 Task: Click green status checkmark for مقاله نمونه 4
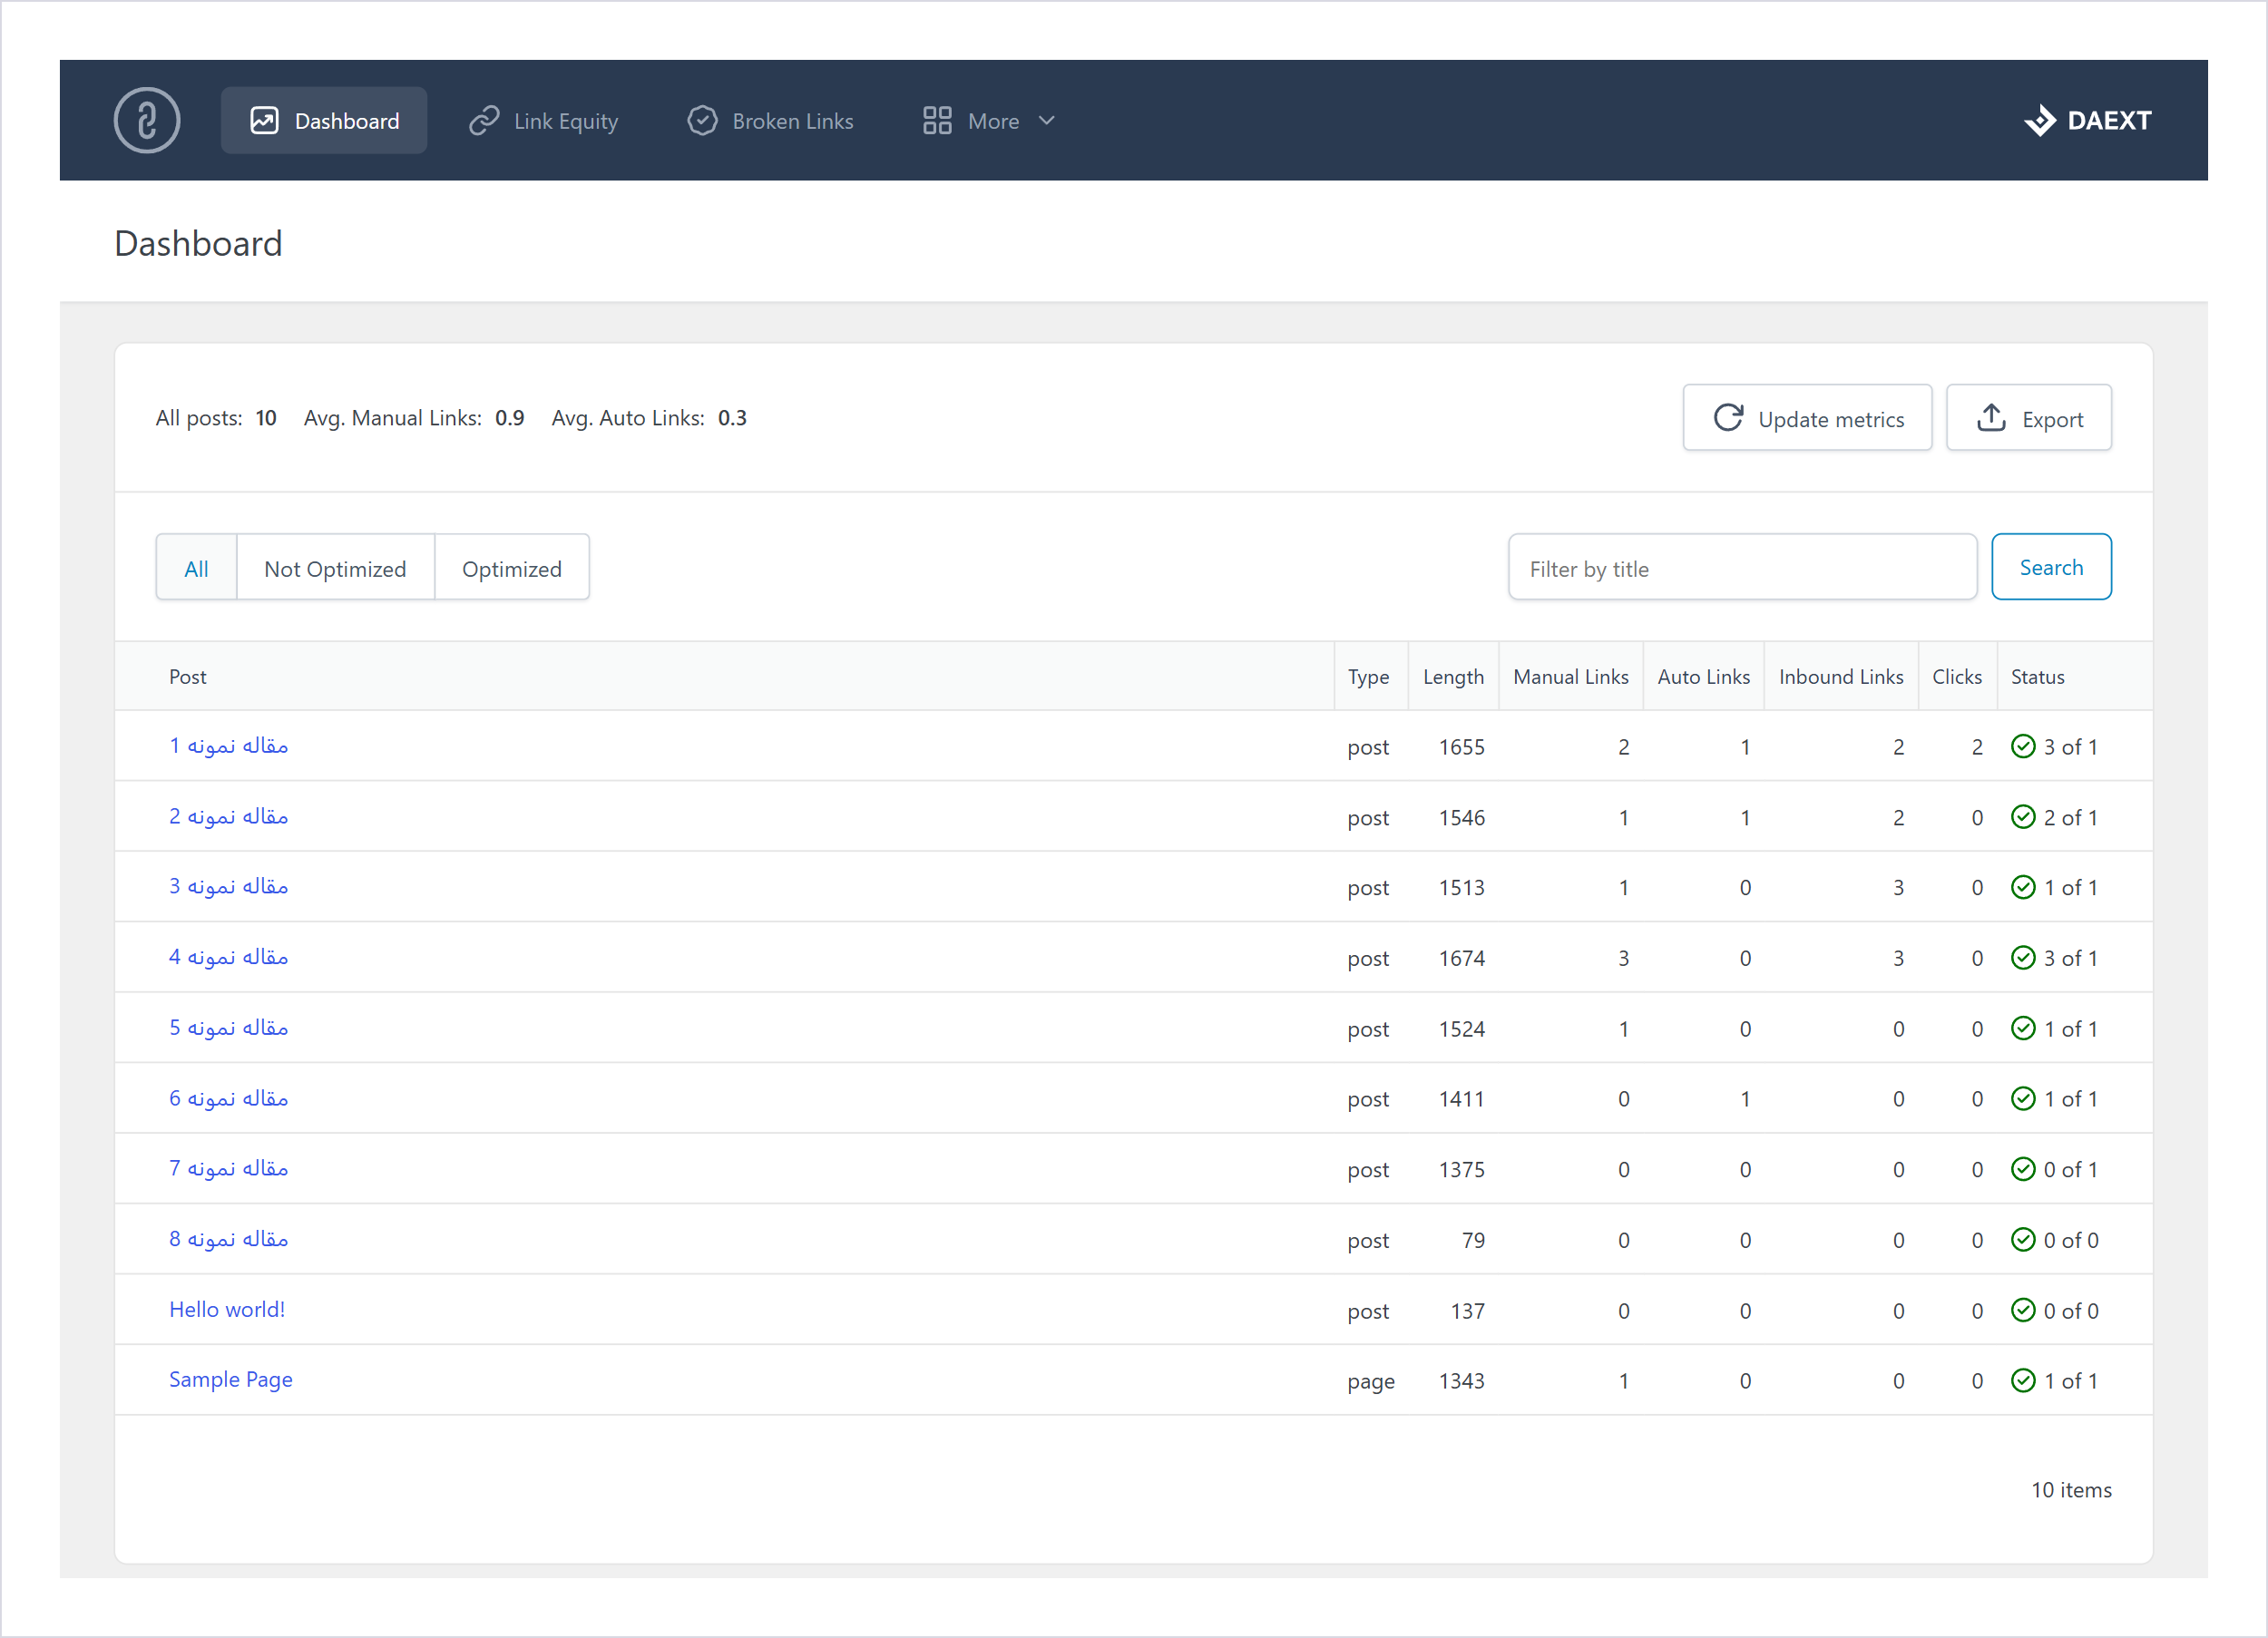2022,958
